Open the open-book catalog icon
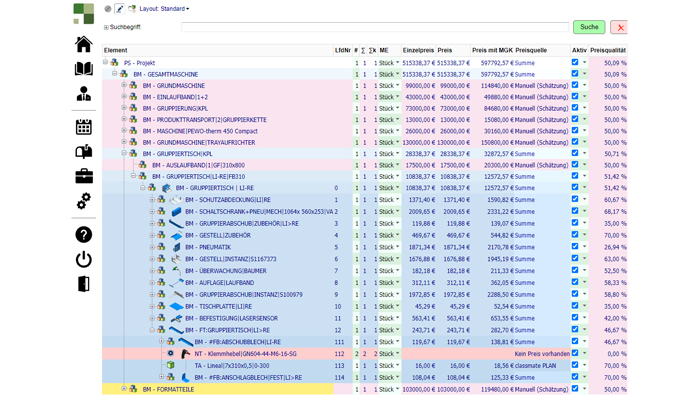 click(x=83, y=69)
